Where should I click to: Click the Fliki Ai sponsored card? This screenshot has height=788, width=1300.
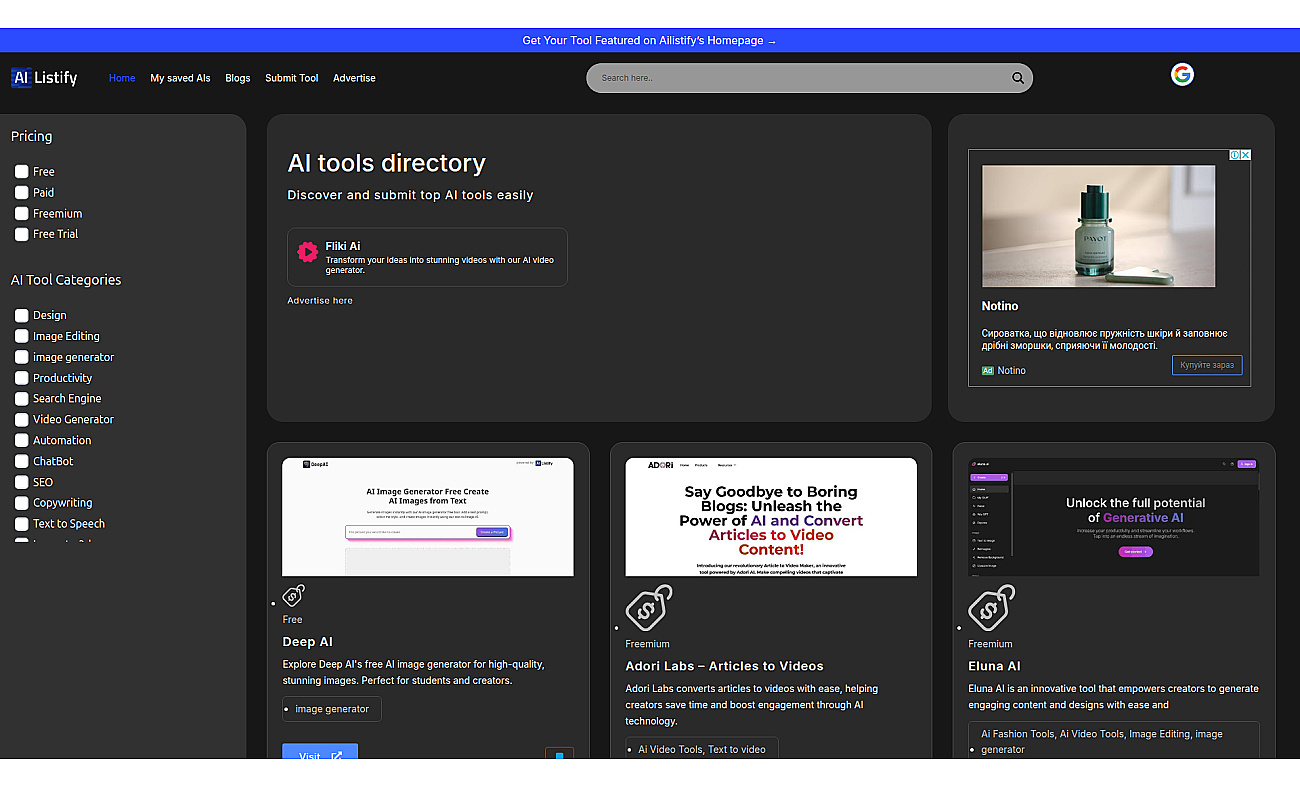[427, 257]
